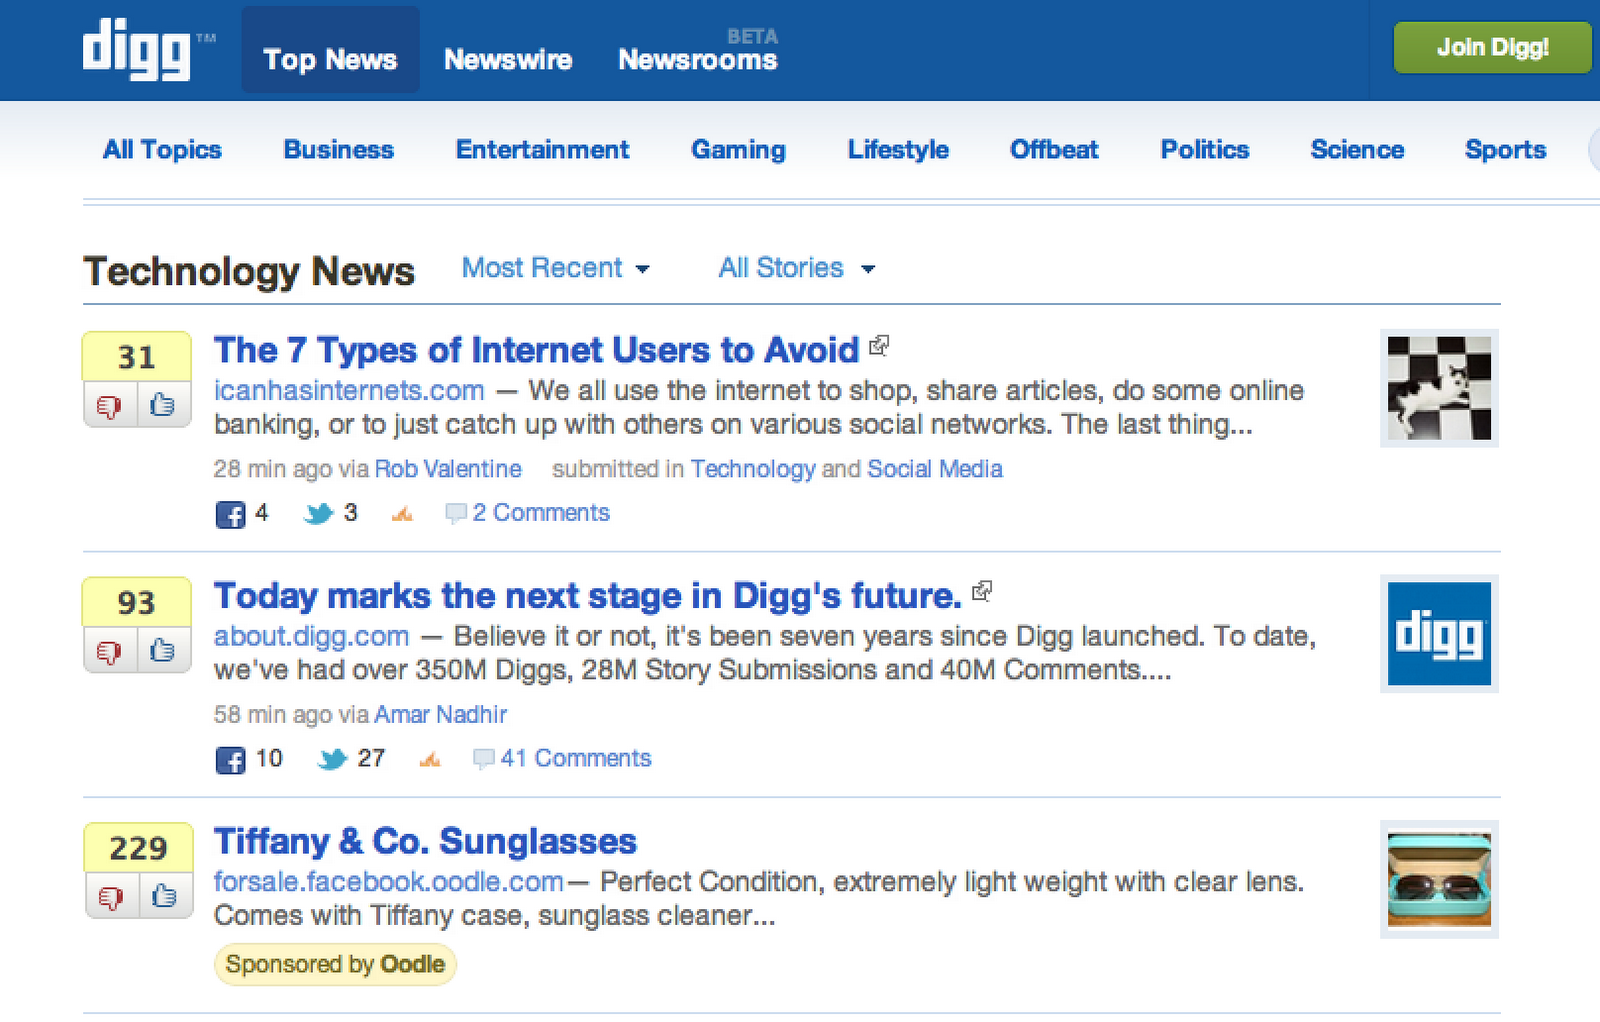
Task: Open 'Today marks the next stage in Digg's future.'
Action: 588,596
